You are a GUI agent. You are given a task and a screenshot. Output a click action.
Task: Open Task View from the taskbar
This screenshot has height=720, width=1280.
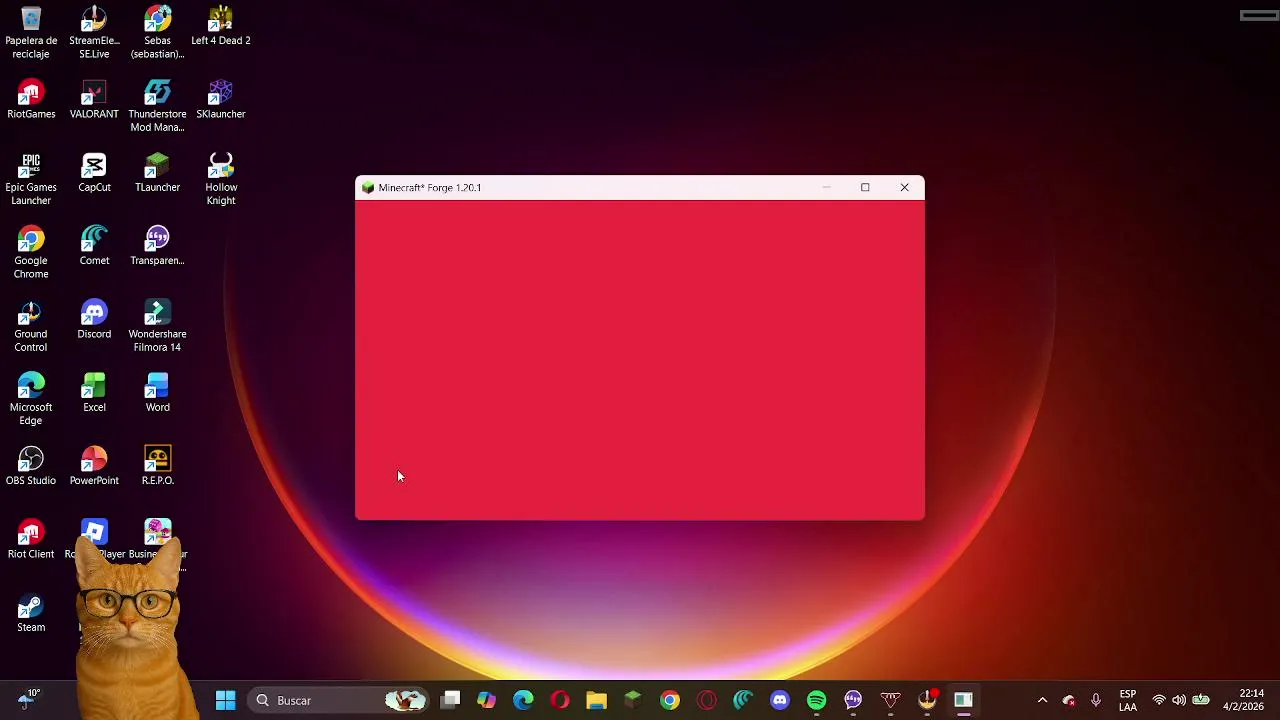click(451, 700)
